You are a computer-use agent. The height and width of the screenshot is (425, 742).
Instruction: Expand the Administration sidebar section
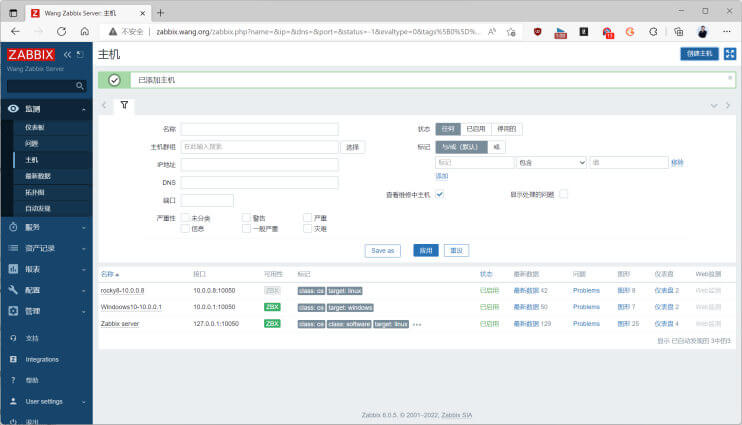[x=46, y=311]
